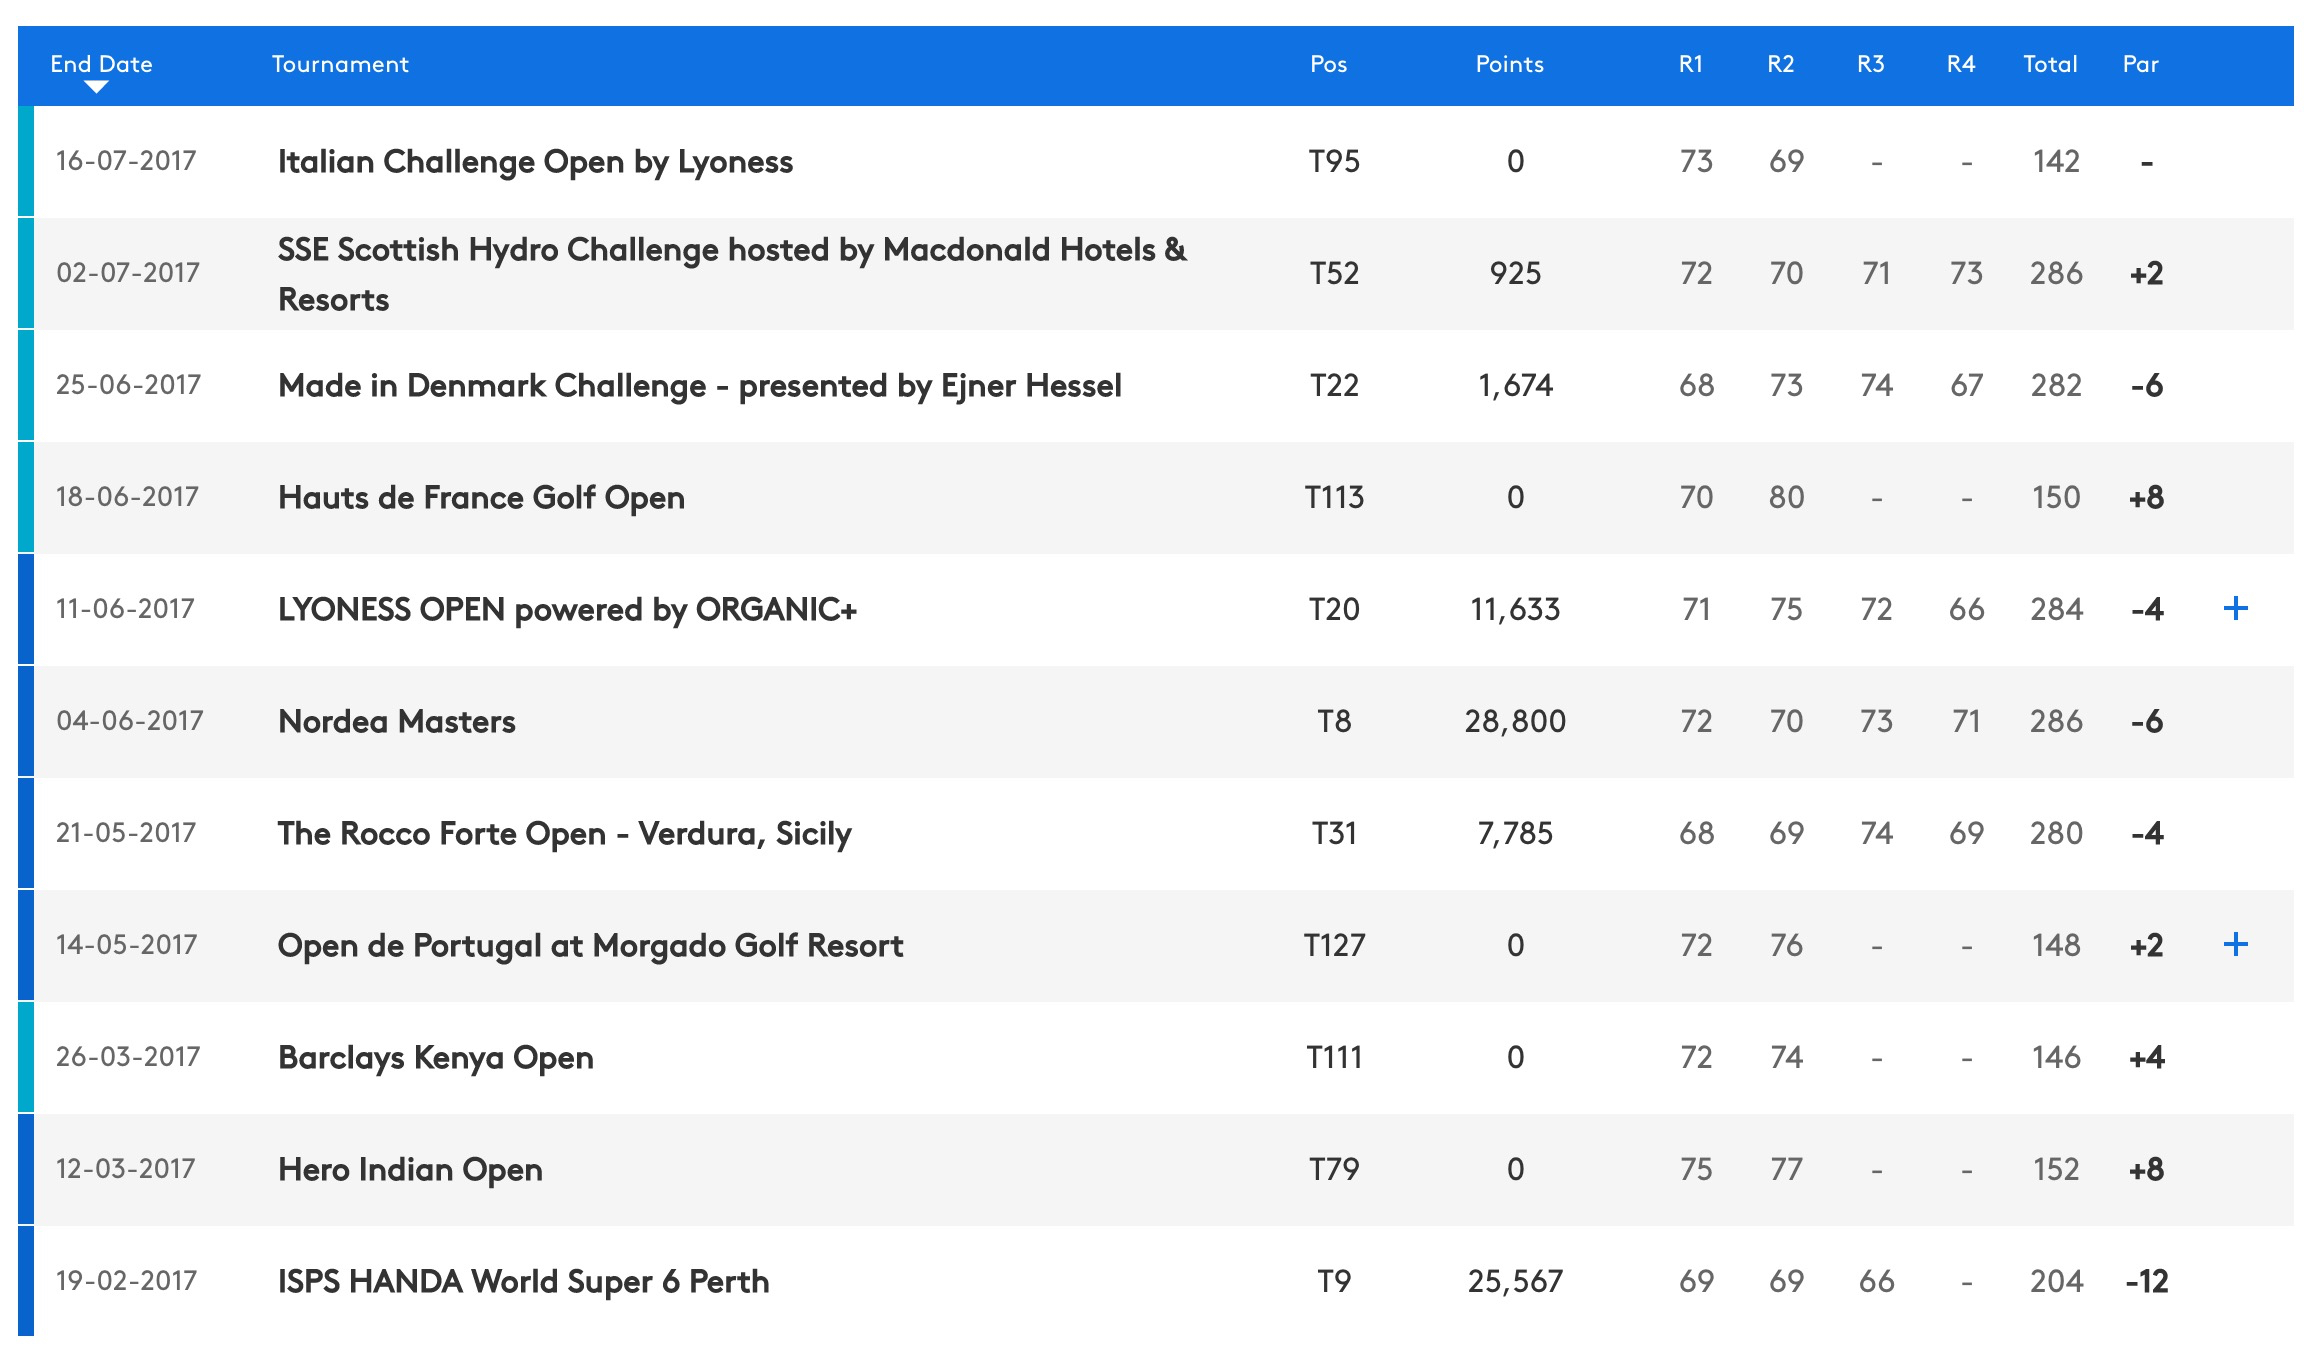Open Nordea Masters tournament
Screen dimensions: 2314x1356
coord(396,722)
